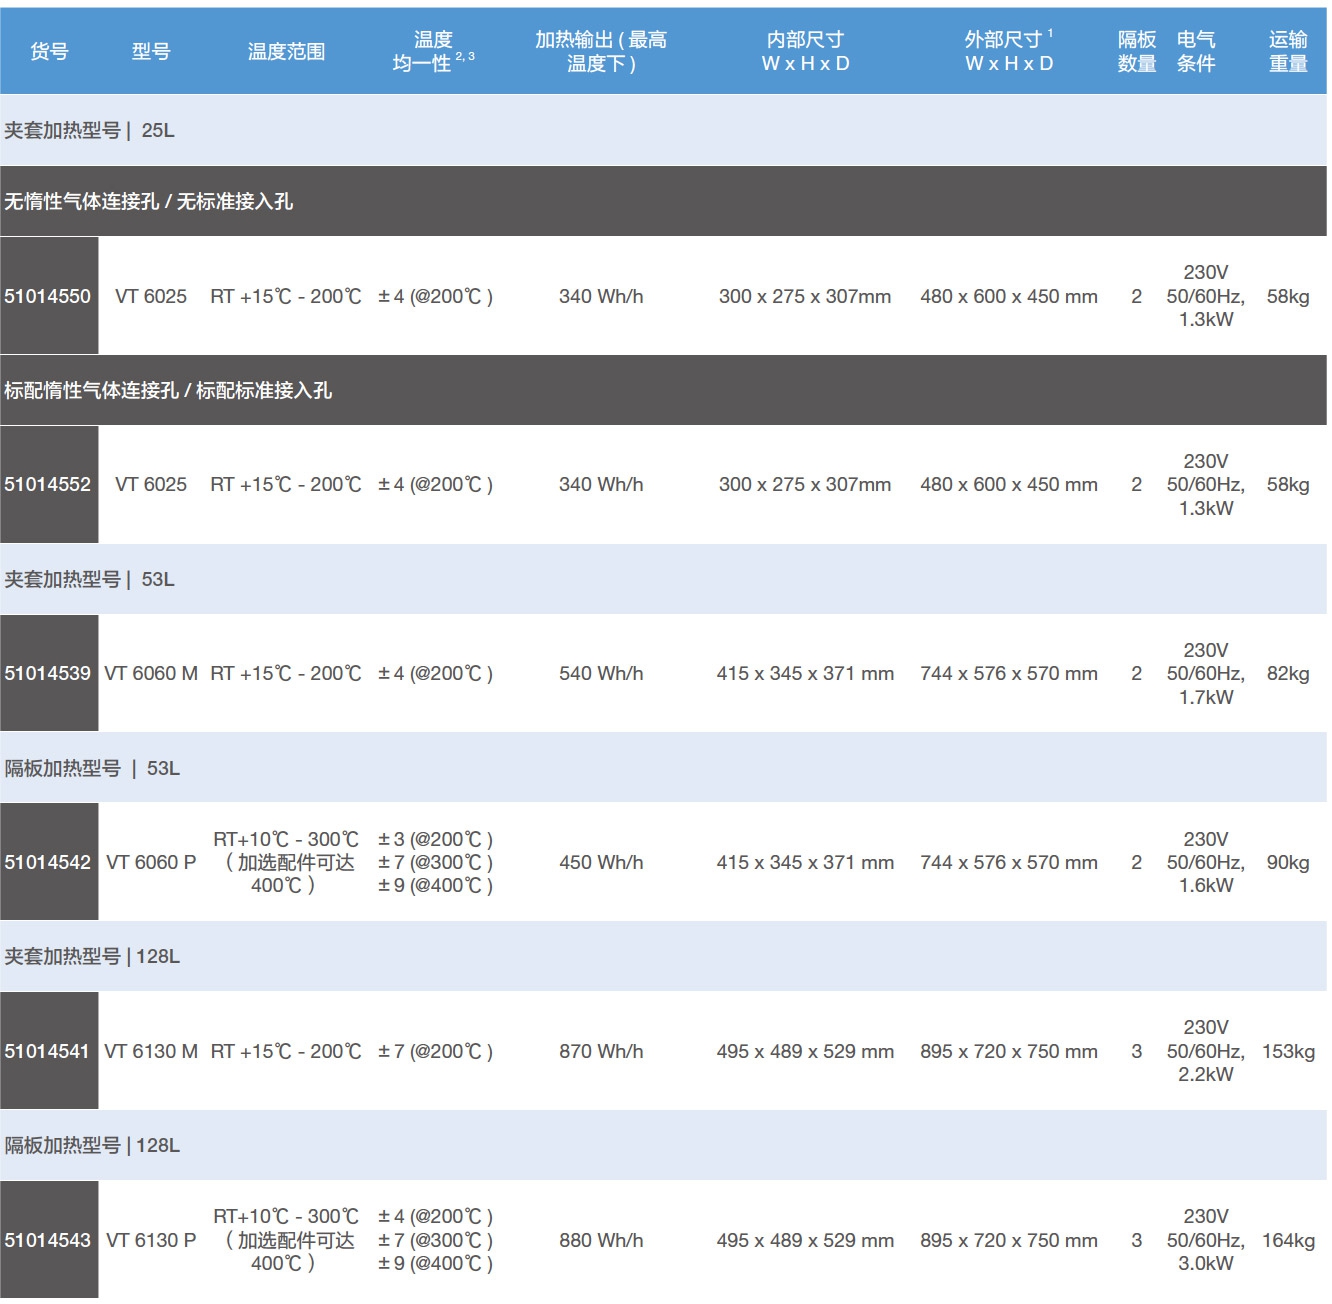
Task: Click the 58kg weight in row 51014550
Action: (x=1288, y=296)
